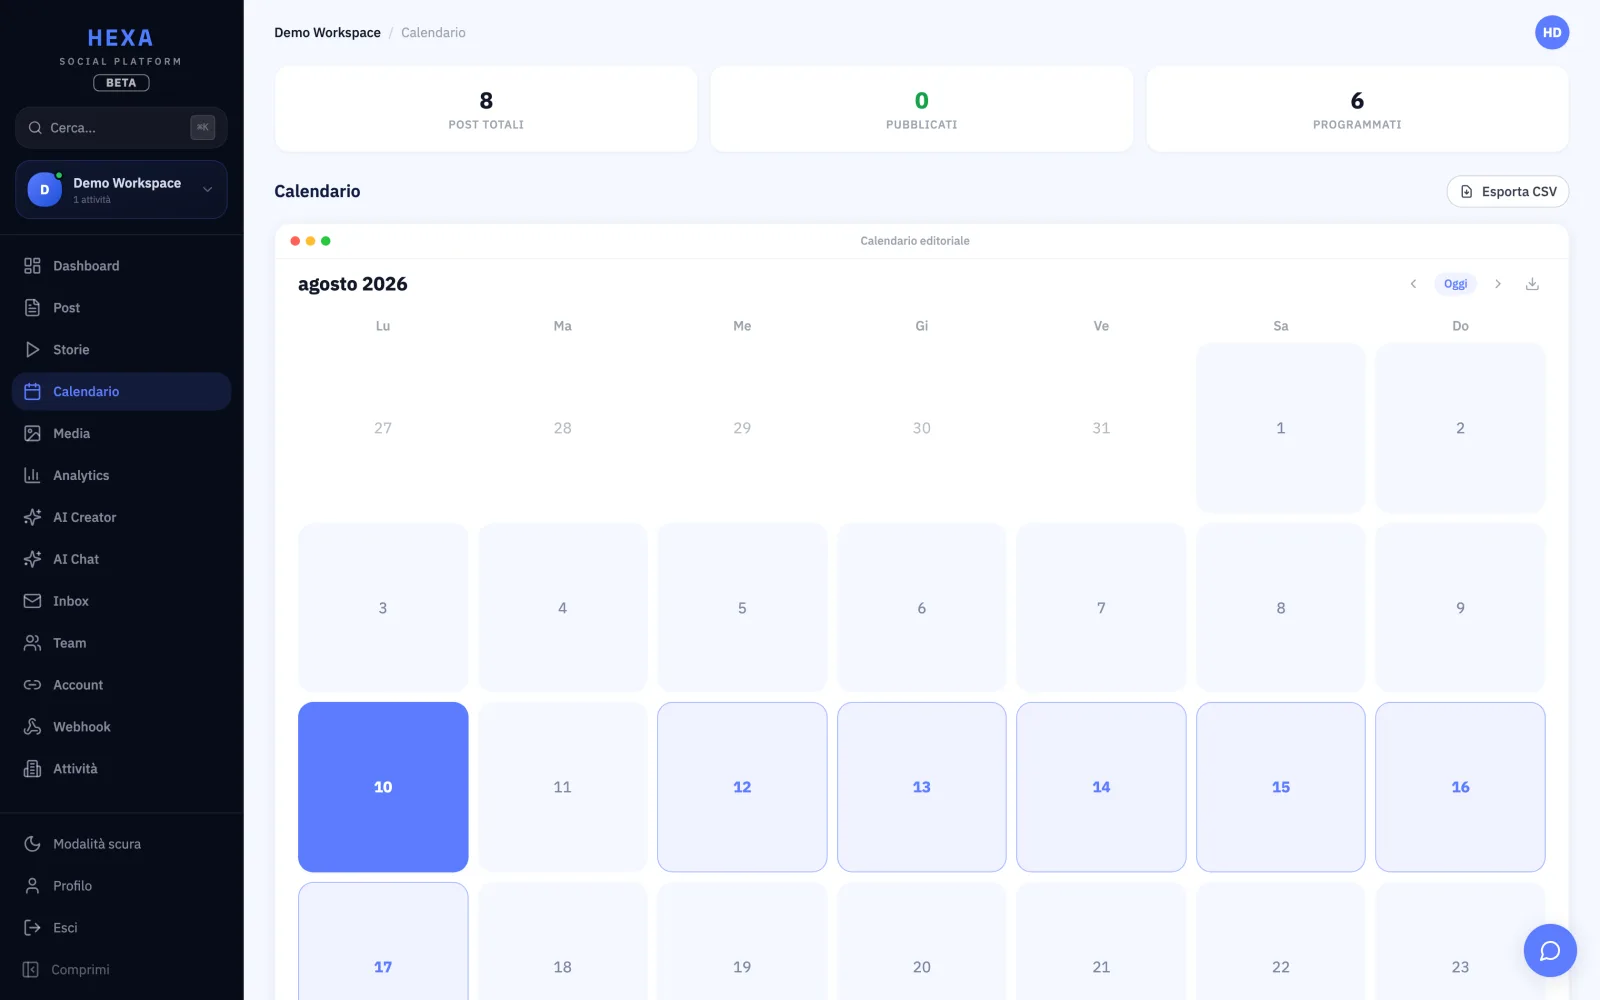
Task: Open AI Chat label
Action: point(76,560)
